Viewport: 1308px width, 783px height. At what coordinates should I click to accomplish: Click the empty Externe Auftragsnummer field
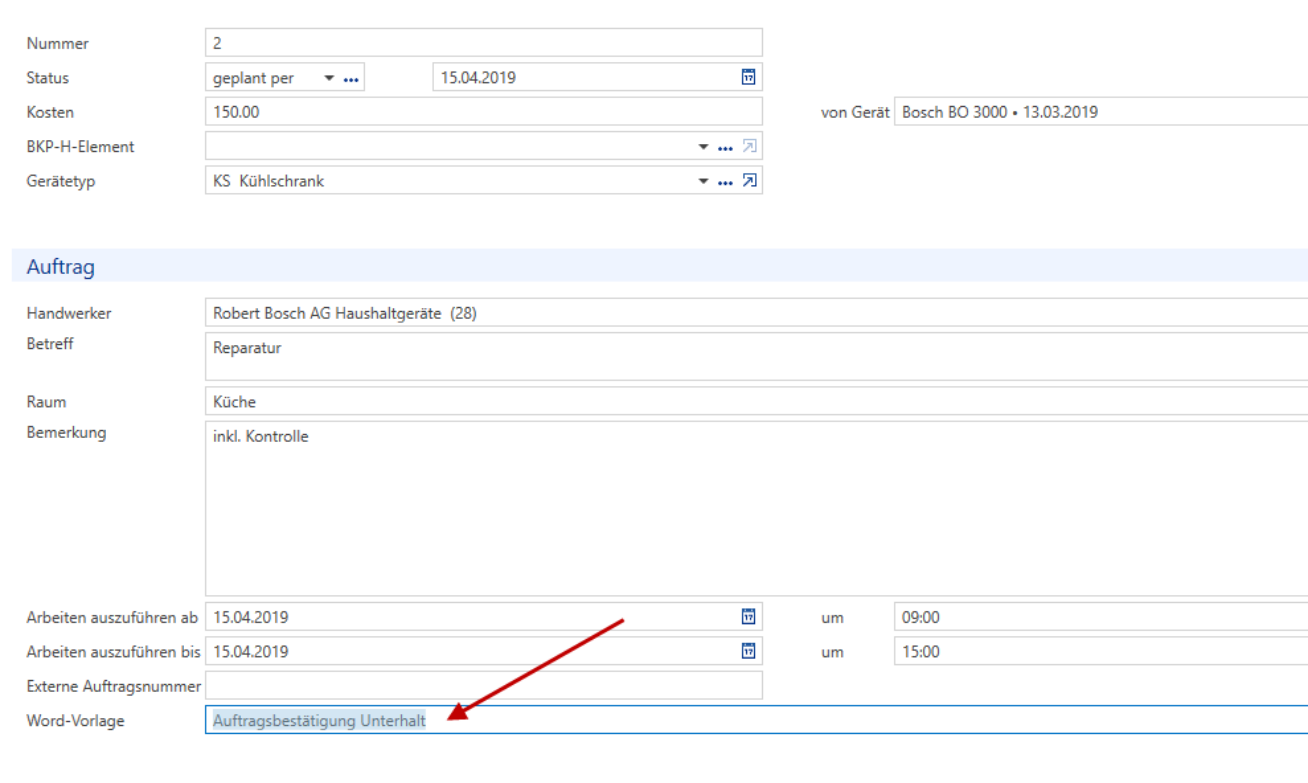click(484, 685)
